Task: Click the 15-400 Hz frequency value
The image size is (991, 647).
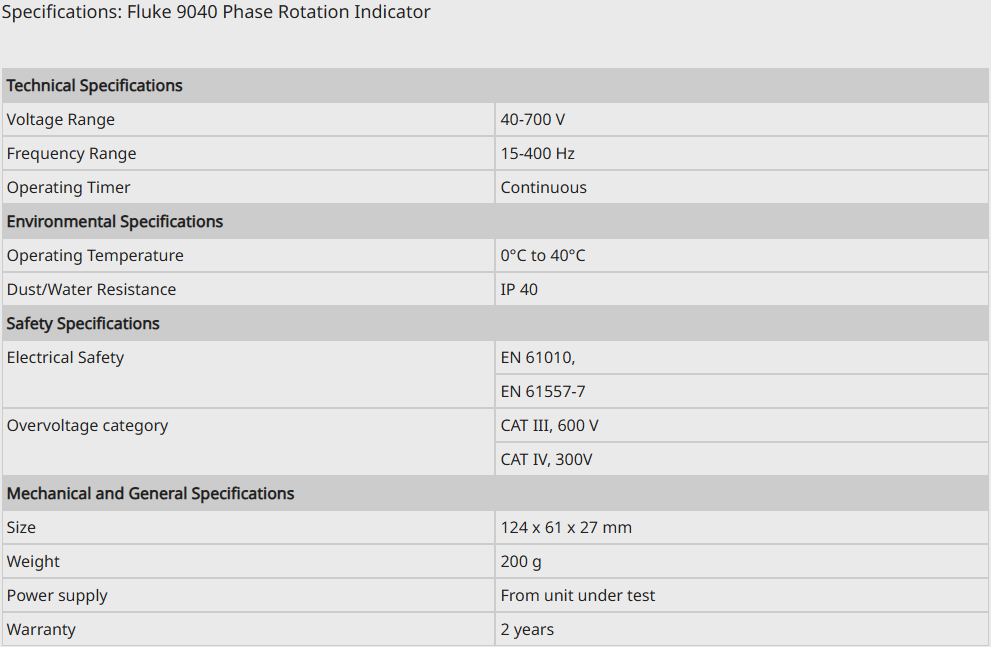Action: click(538, 154)
